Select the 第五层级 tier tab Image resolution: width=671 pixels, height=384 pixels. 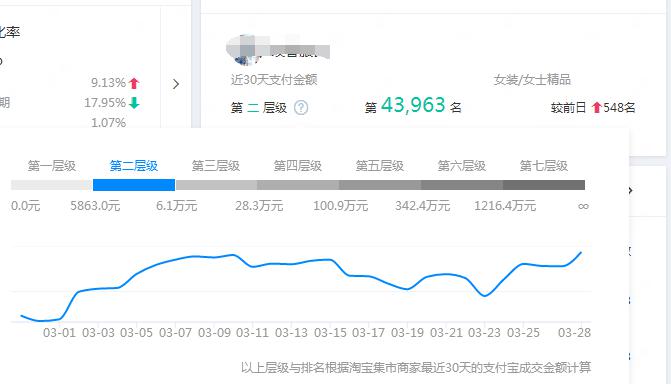pyautogui.click(x=380, y=166)
